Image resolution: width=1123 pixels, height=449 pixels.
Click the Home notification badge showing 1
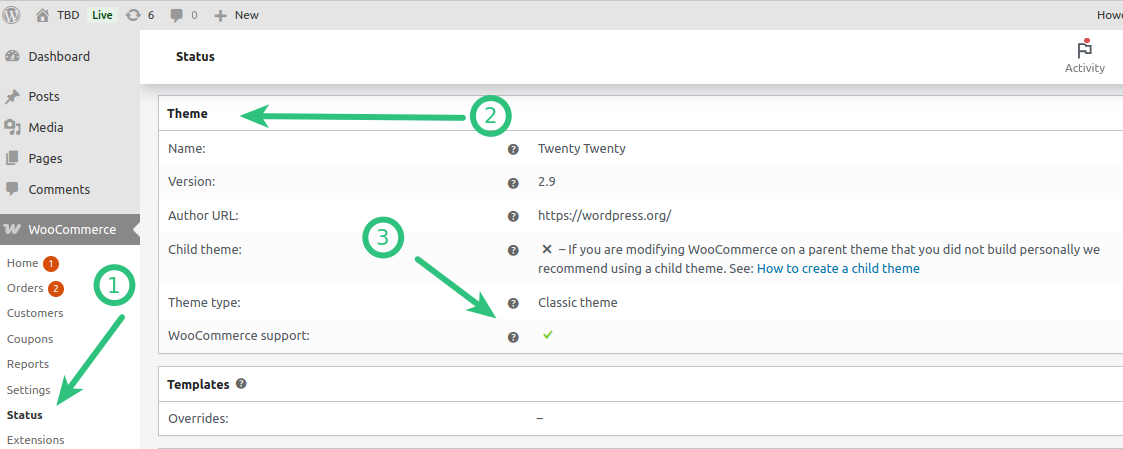click(x=50, y=264)
